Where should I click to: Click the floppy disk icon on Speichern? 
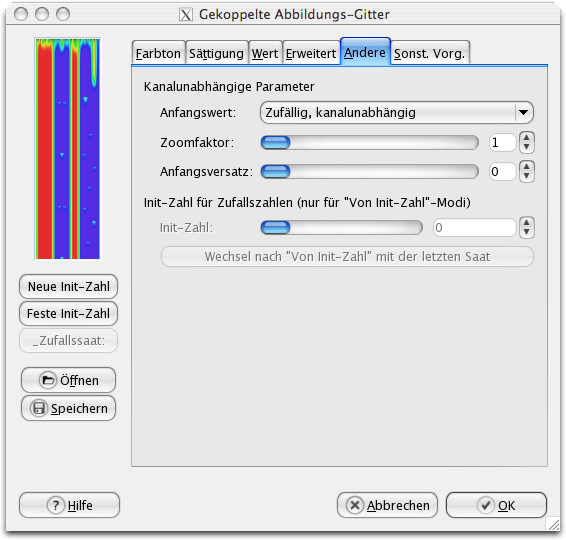pyautogui.click(x=39, y=408)
